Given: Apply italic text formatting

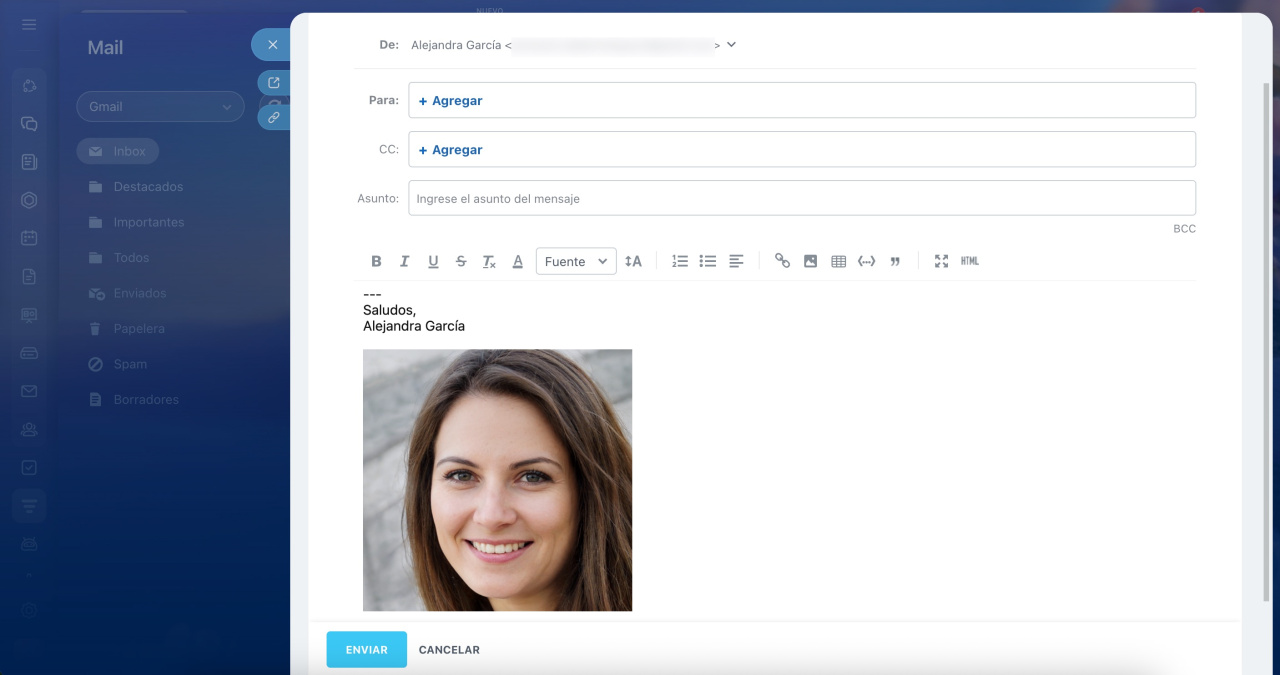Looking at the screenshot, I should (x=404, y=261).
